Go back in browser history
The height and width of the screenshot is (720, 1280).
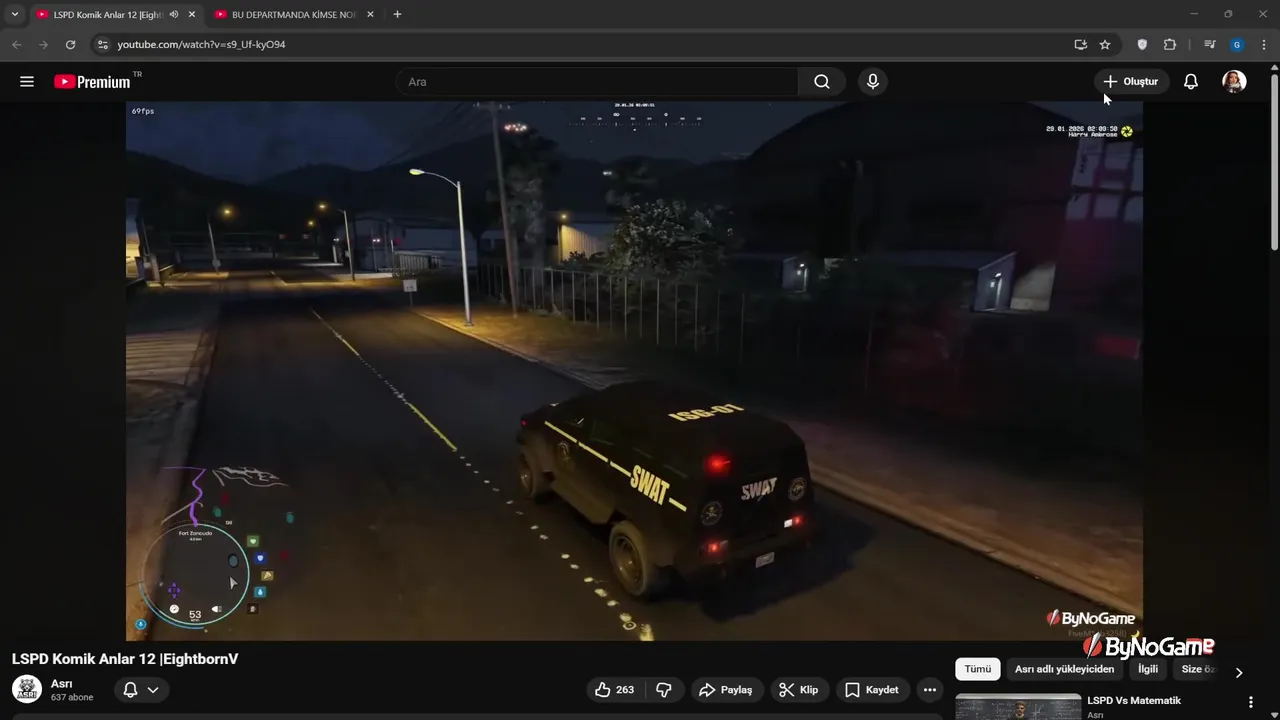tap(16, 44)
